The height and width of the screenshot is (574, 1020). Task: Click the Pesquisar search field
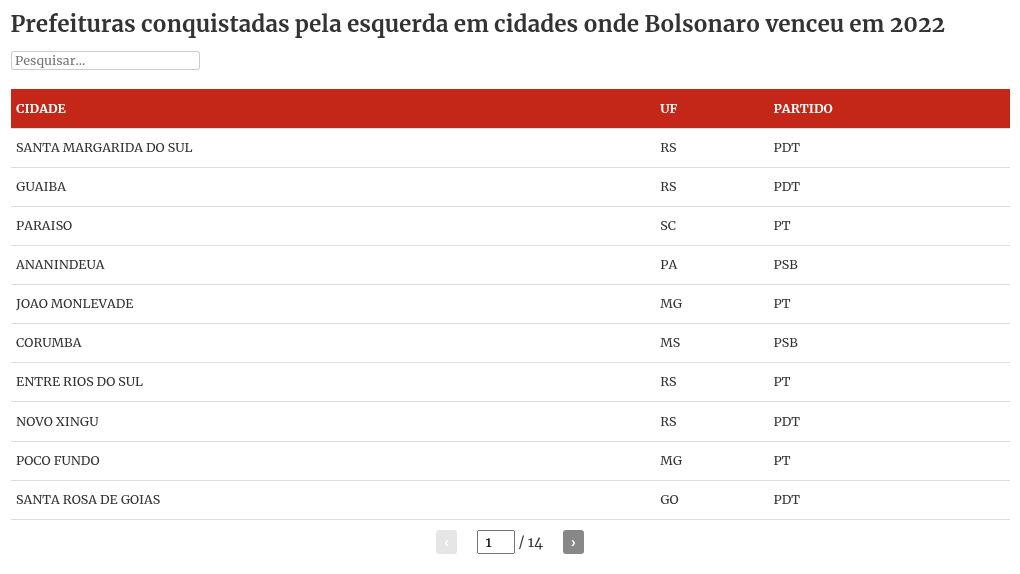105,61
